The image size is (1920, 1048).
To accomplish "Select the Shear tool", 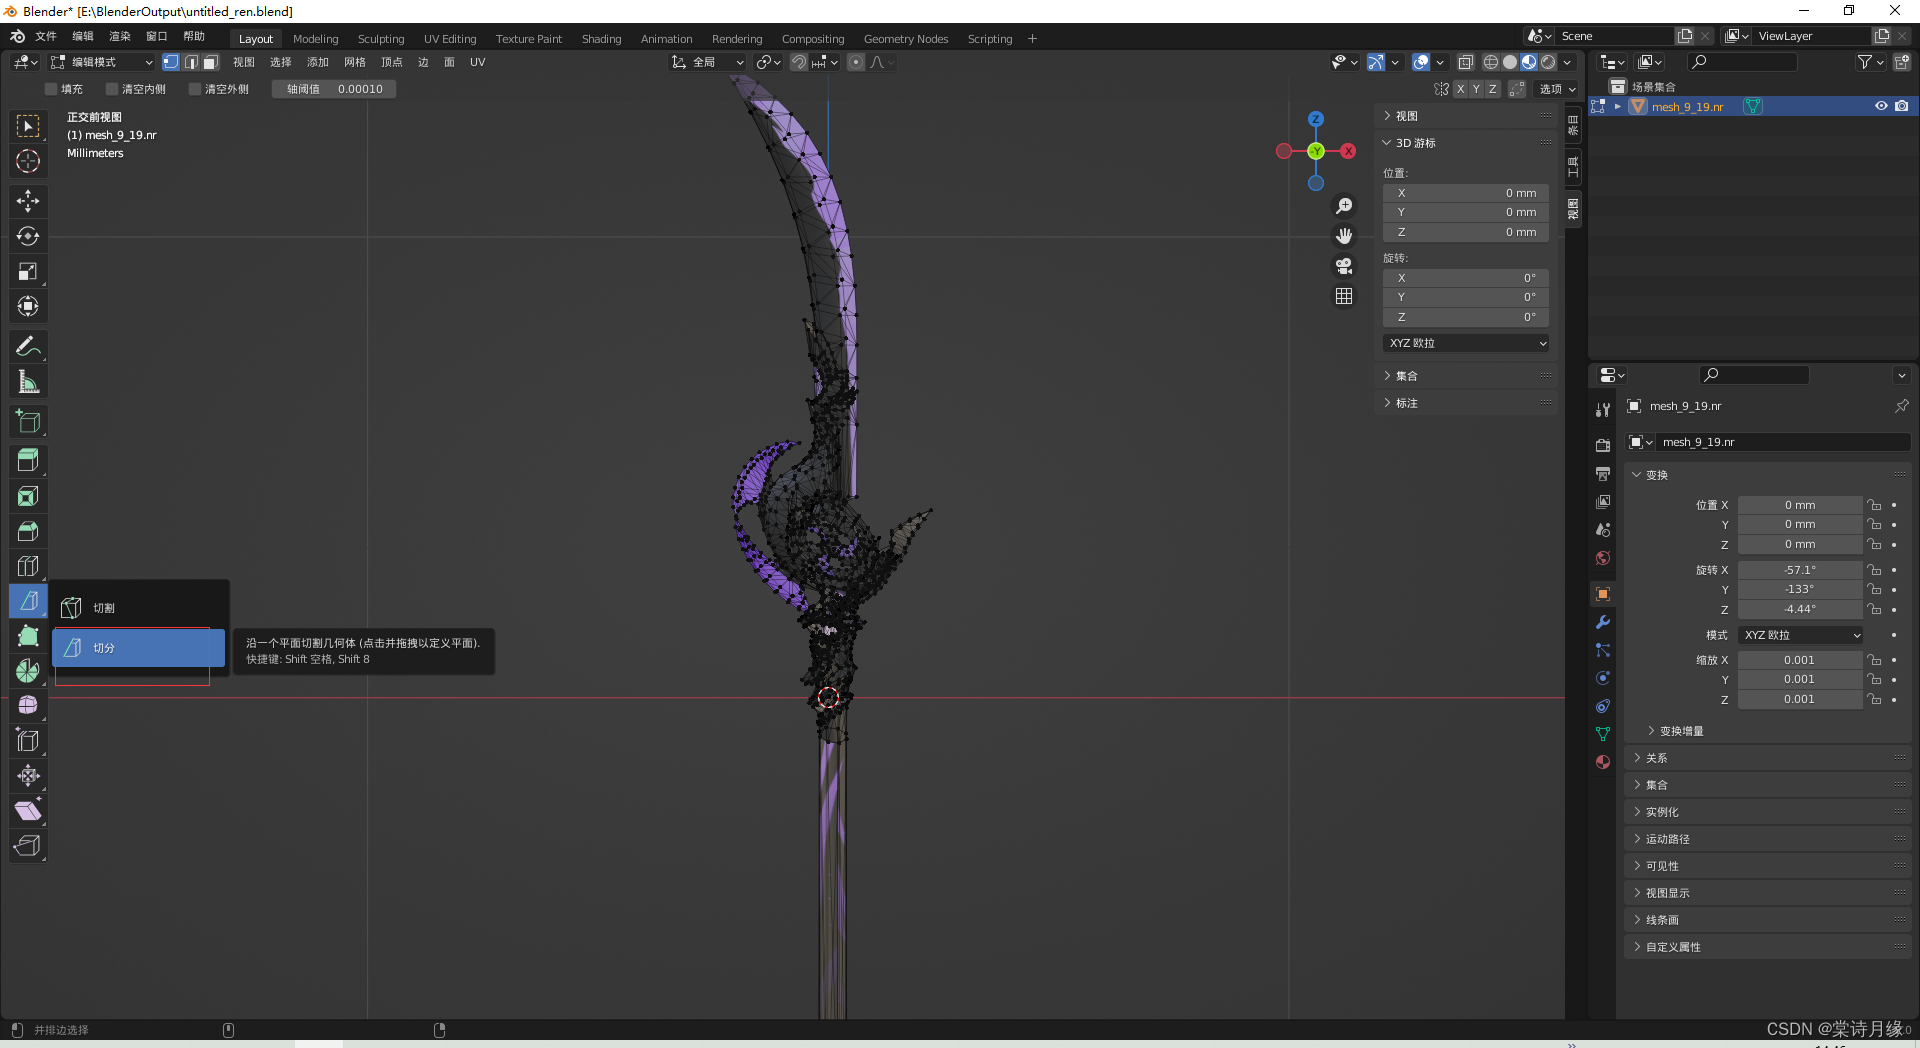I will (x=28, y=811).
